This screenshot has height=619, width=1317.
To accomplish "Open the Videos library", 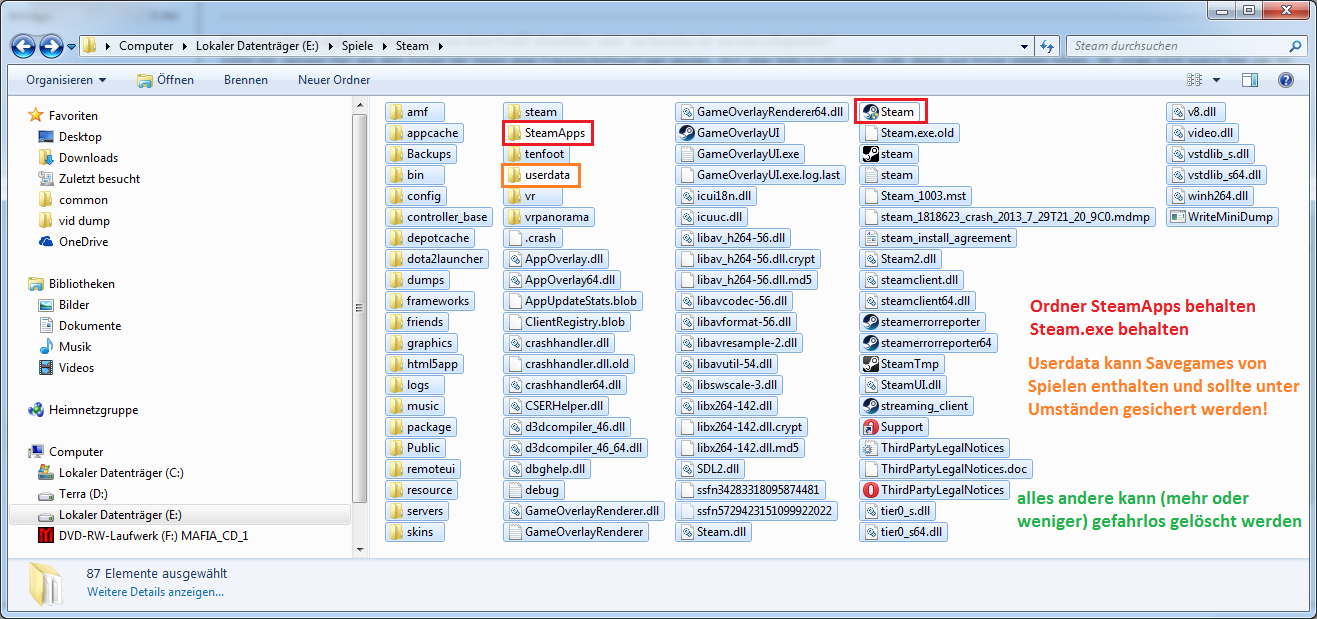I will click(76, 368).
